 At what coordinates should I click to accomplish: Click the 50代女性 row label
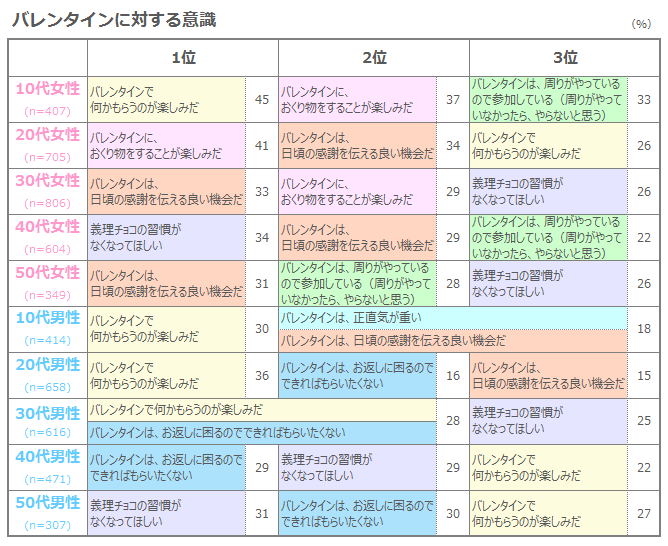tap(48, 273)
